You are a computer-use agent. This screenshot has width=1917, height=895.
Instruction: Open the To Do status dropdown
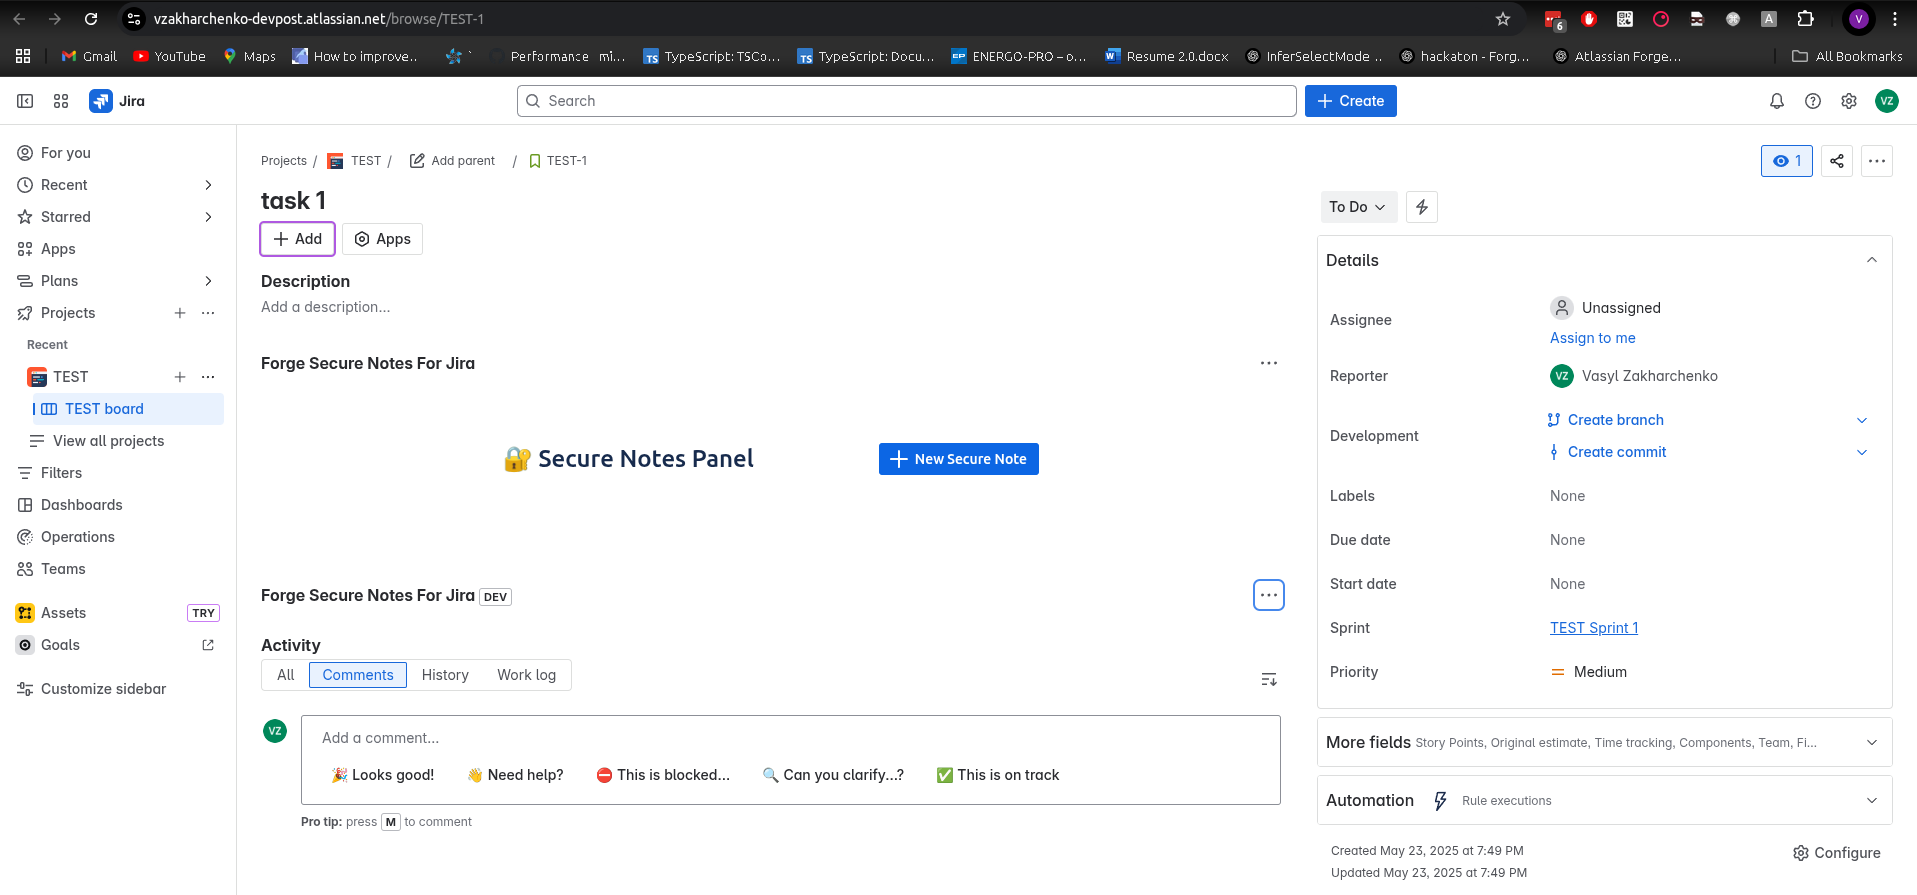point(1358,207)
